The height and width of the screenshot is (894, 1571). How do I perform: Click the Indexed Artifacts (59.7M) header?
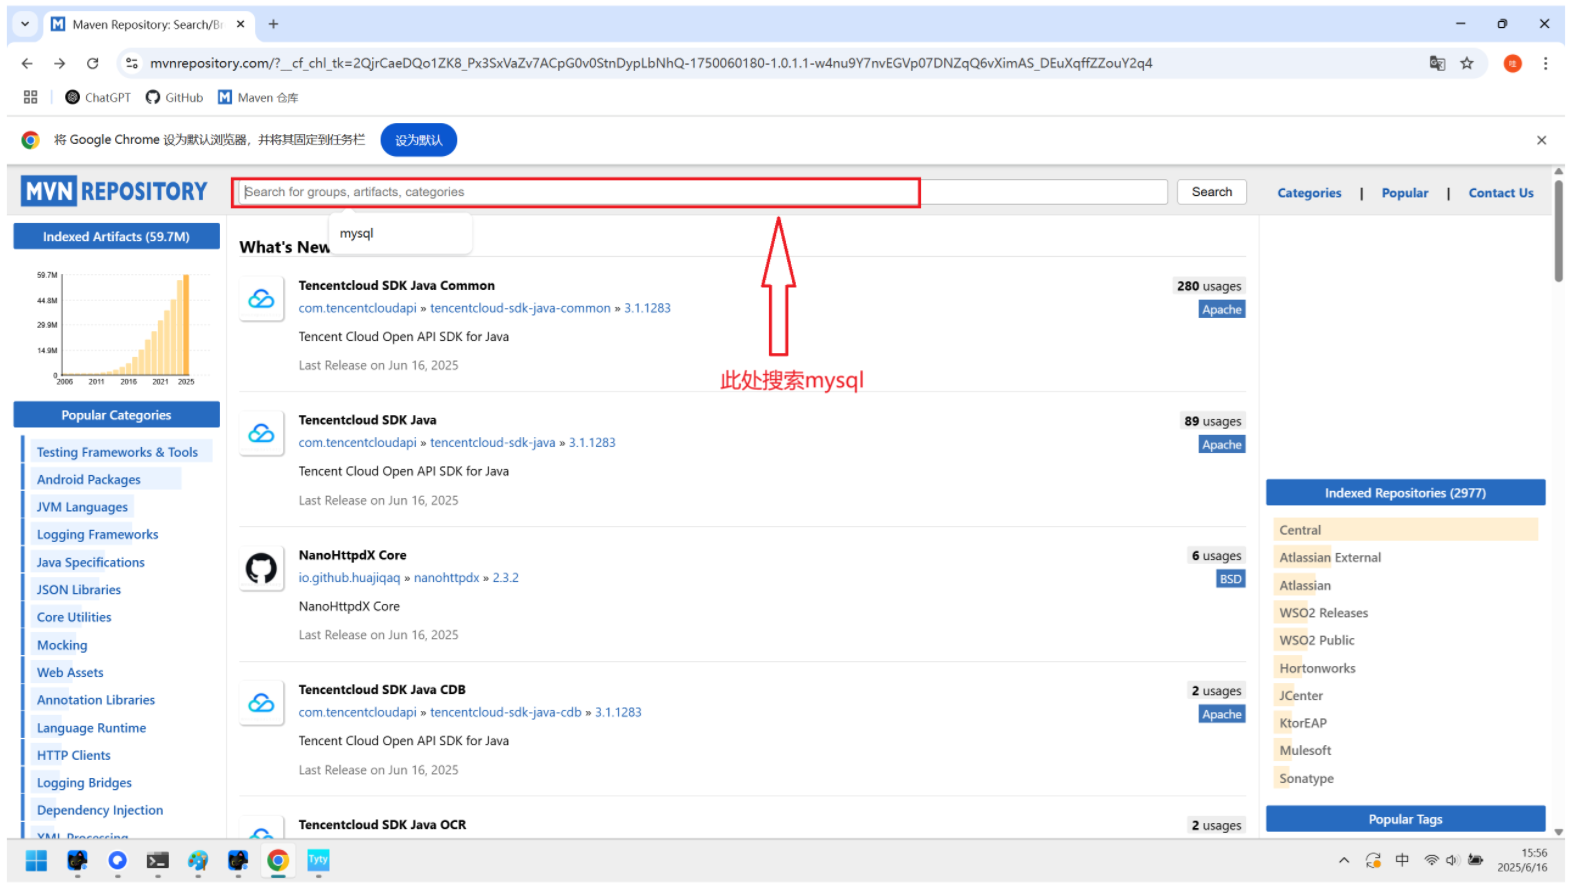pos(116,237)
